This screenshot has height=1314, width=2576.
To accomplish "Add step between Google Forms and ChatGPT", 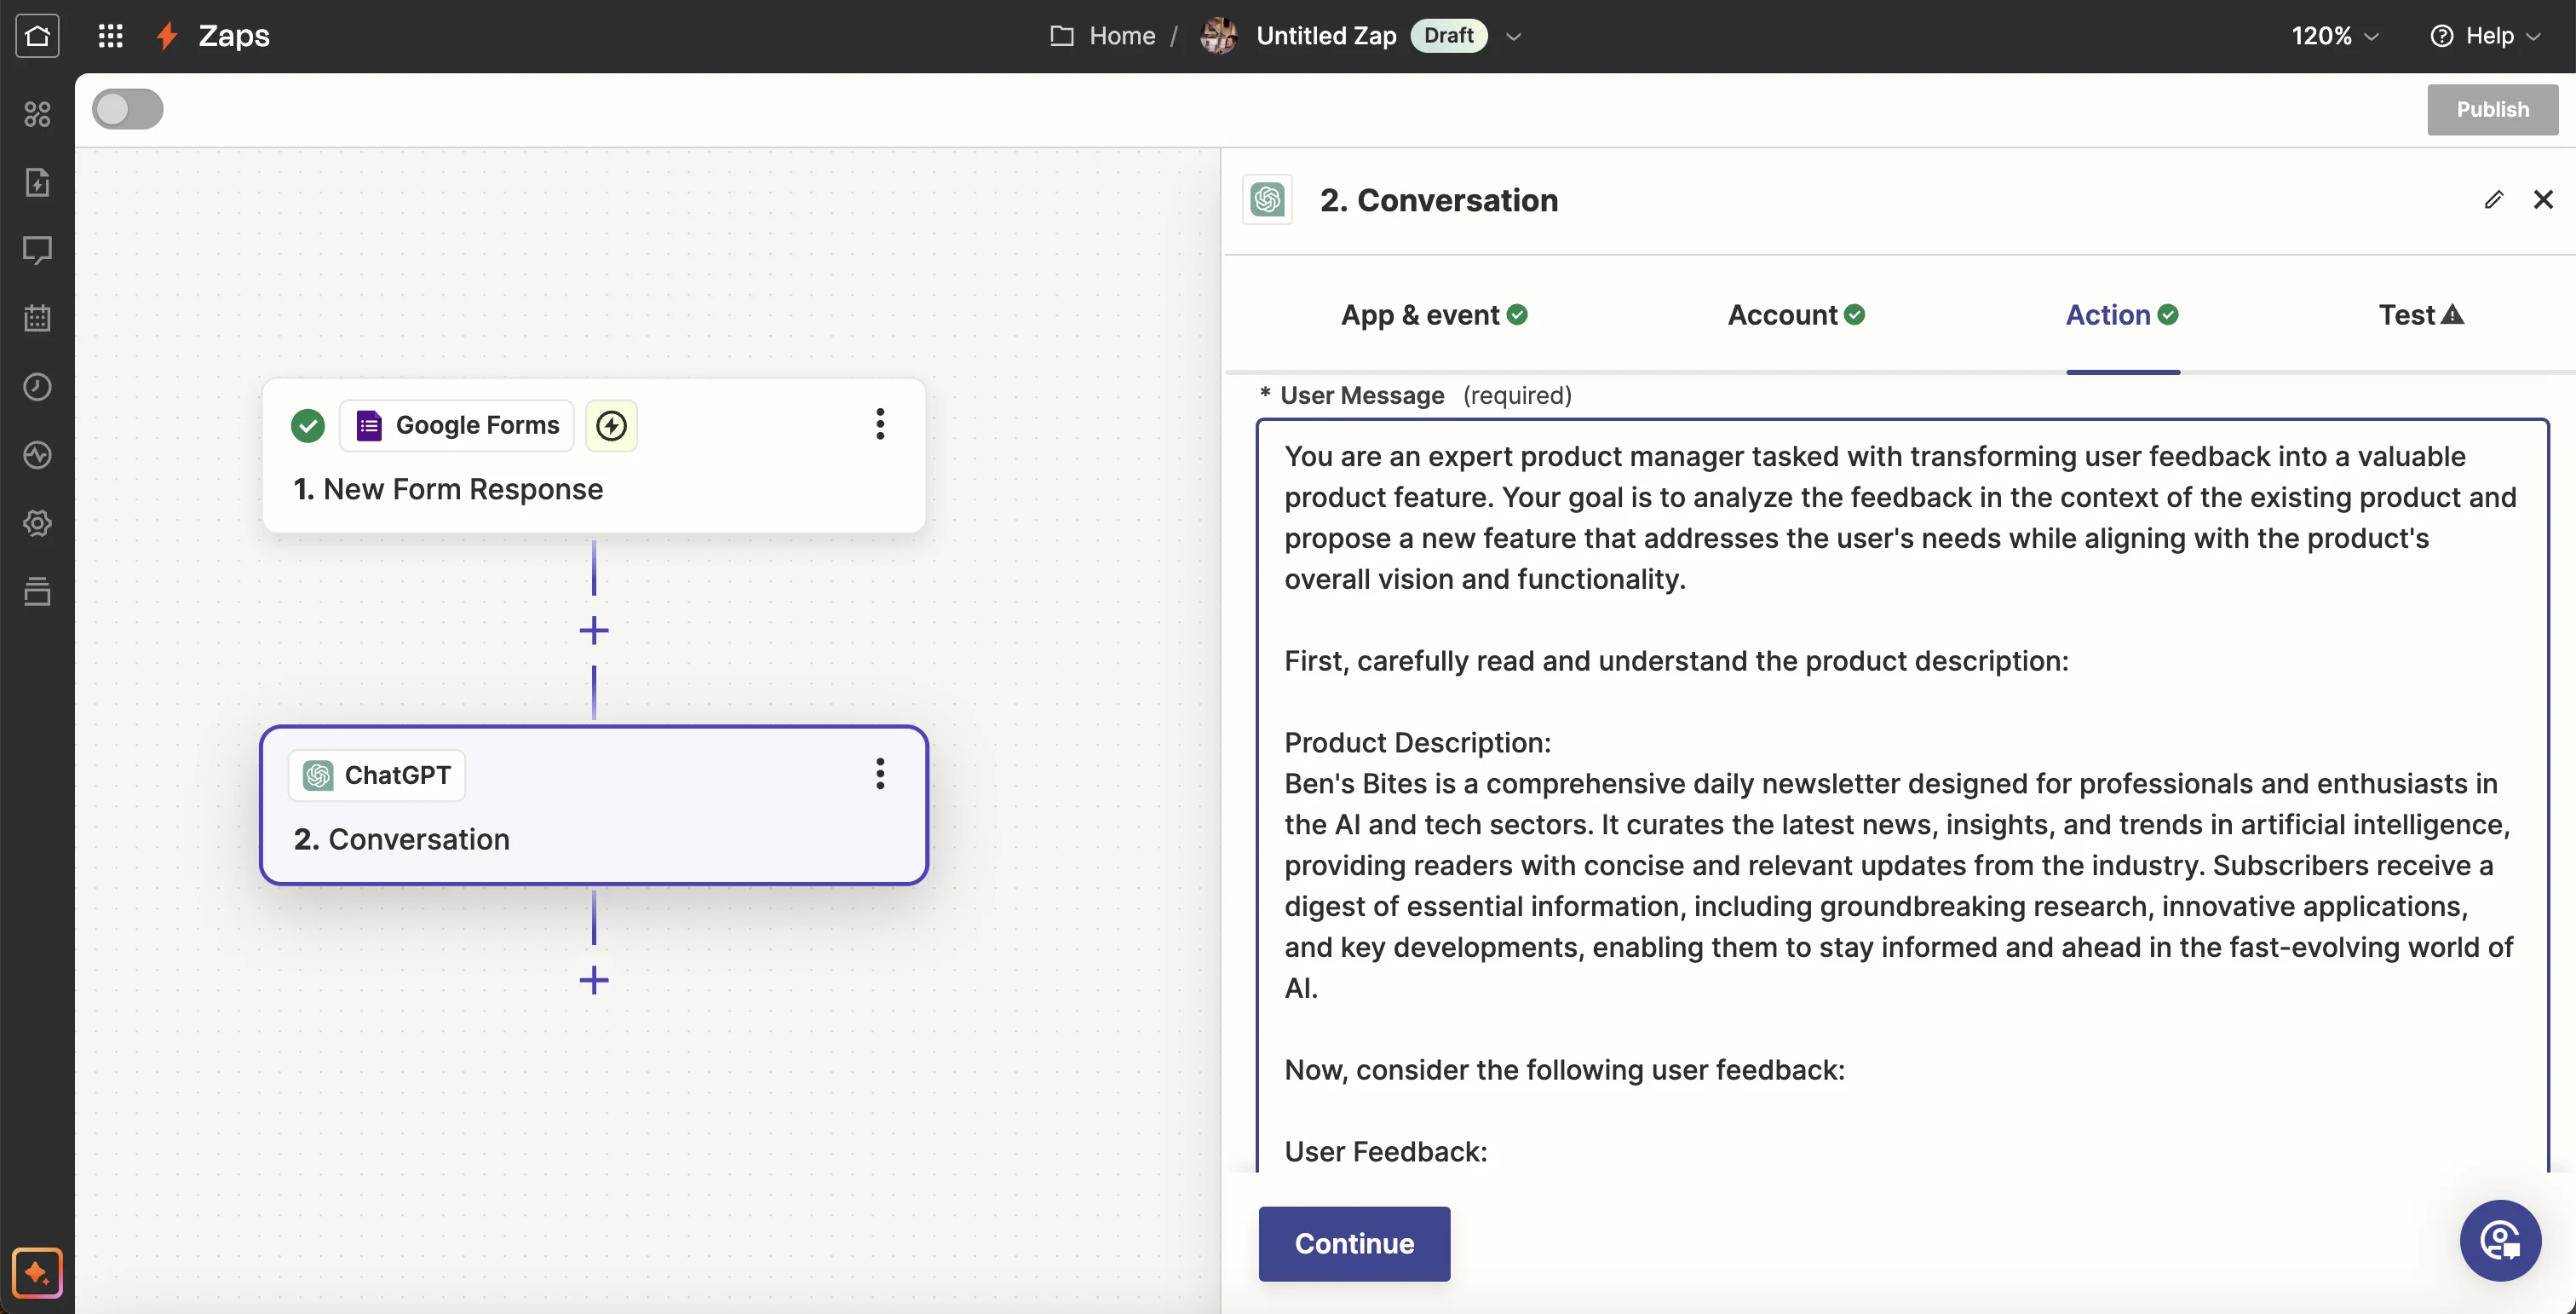I will 594,630.
